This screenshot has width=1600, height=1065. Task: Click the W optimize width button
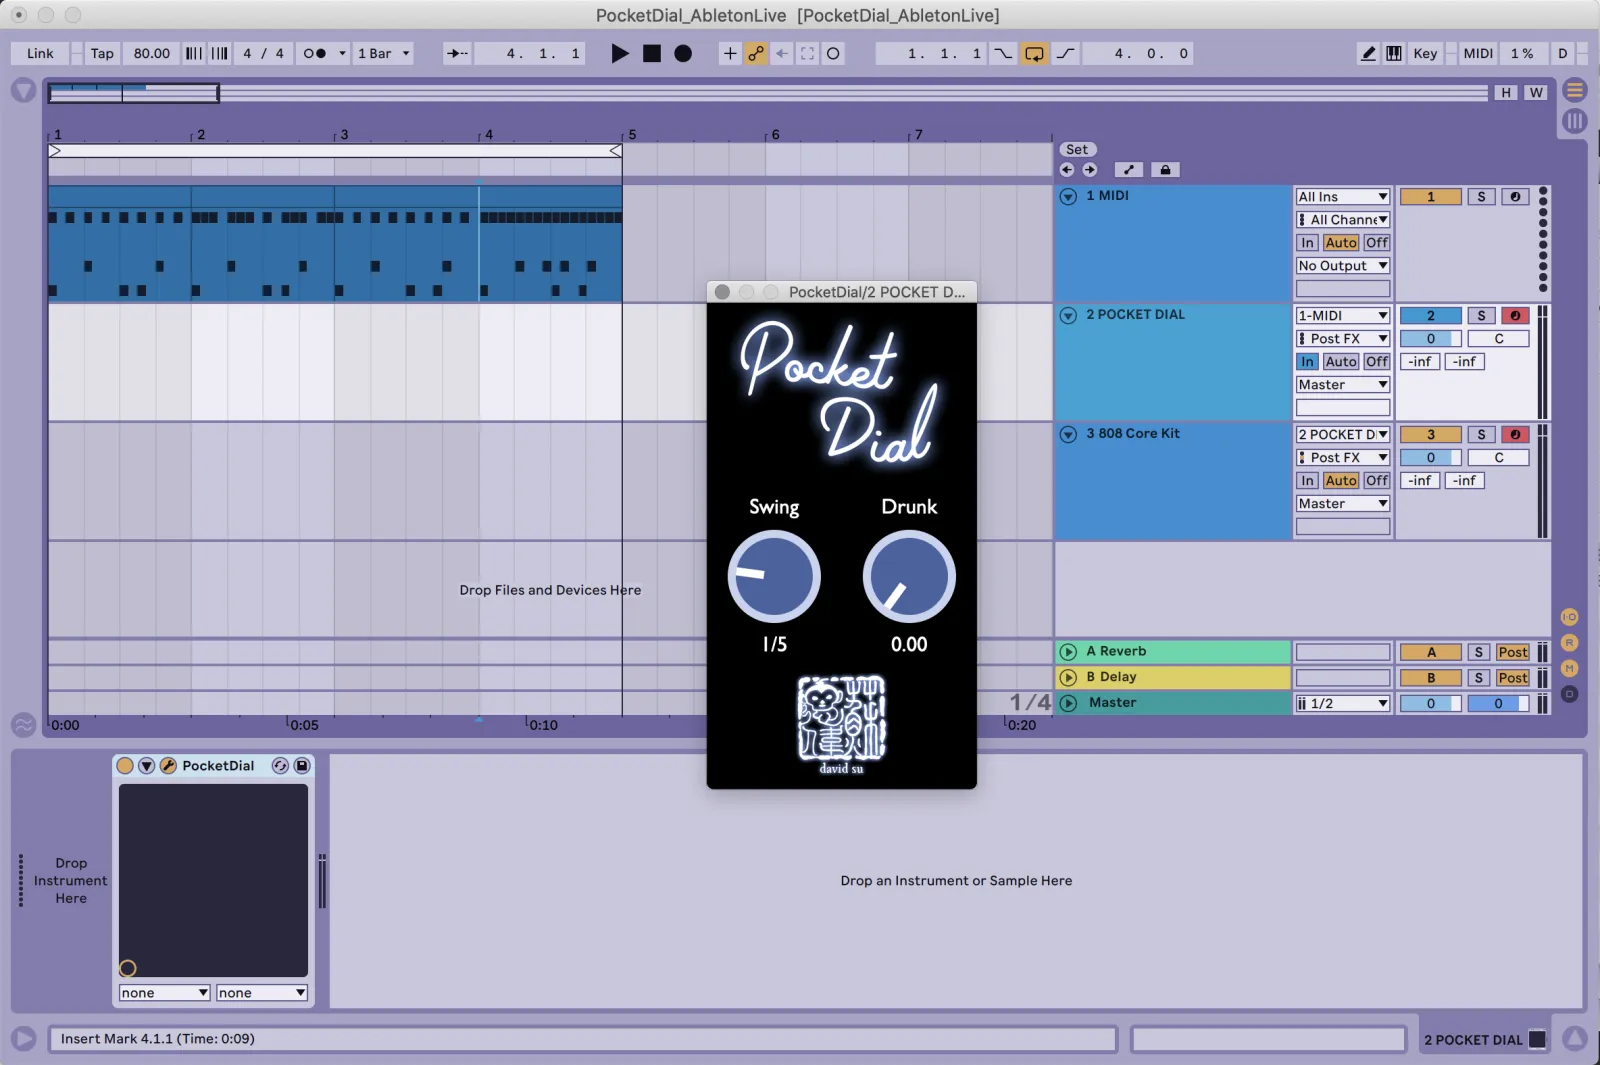pos(1536,93)
